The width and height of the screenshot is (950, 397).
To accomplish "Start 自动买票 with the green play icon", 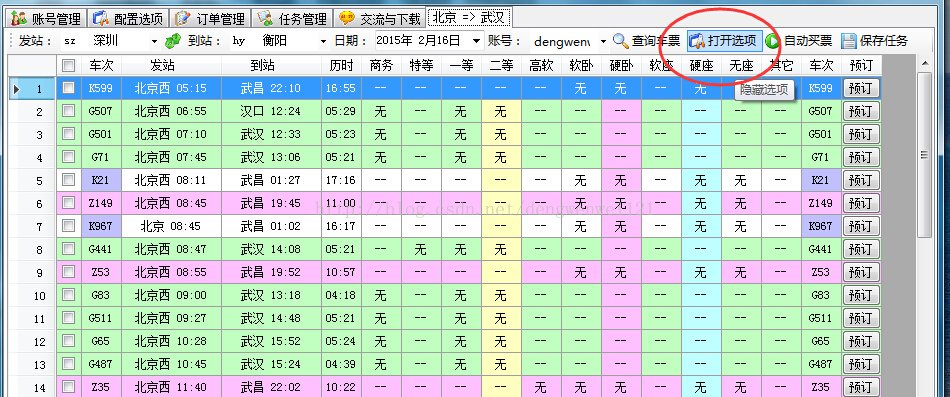I will 771,41.
